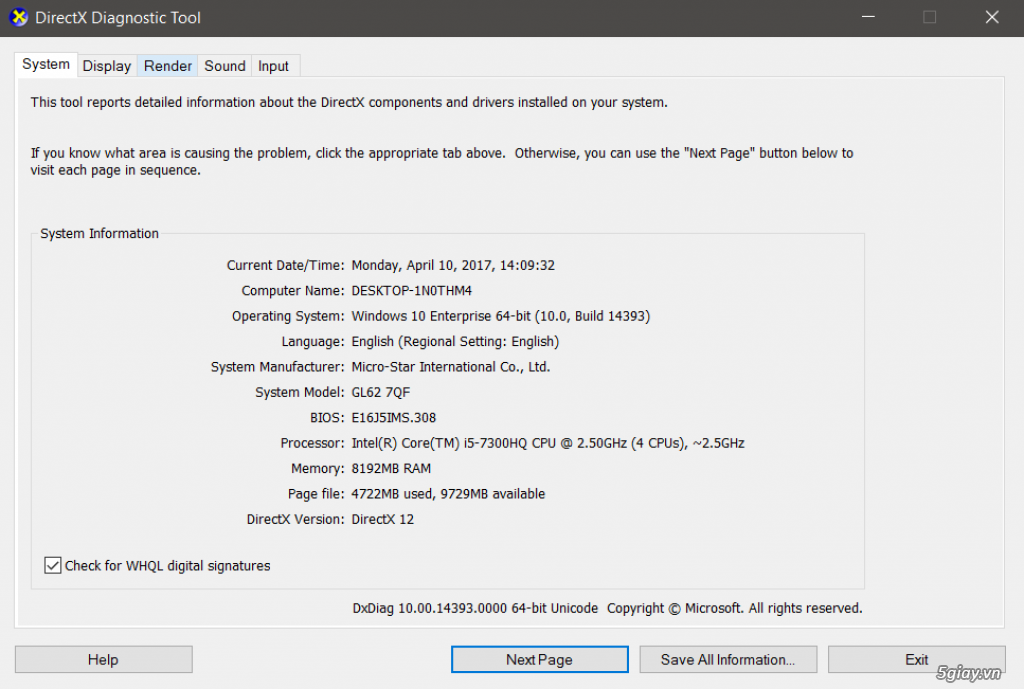Click the Help button
Screen dimensions: 1024x689
point(103,660)
